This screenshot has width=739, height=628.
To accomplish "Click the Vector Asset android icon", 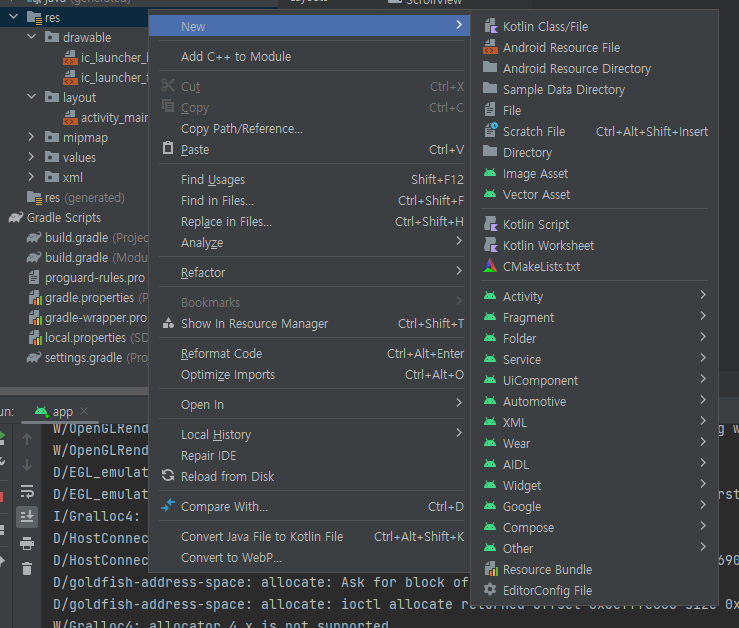I will point(490,194).
